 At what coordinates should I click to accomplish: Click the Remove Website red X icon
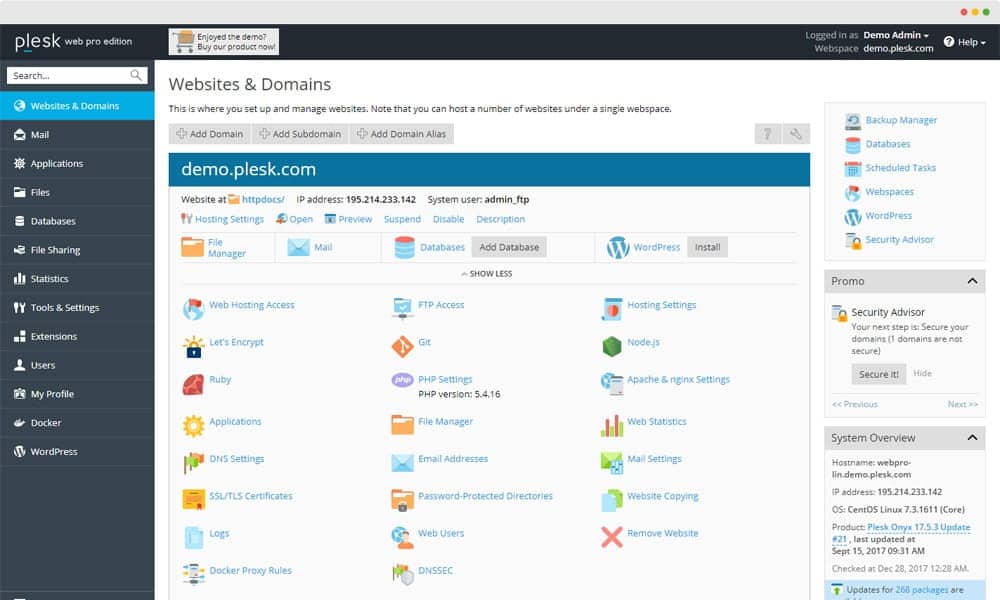point(612,537)
